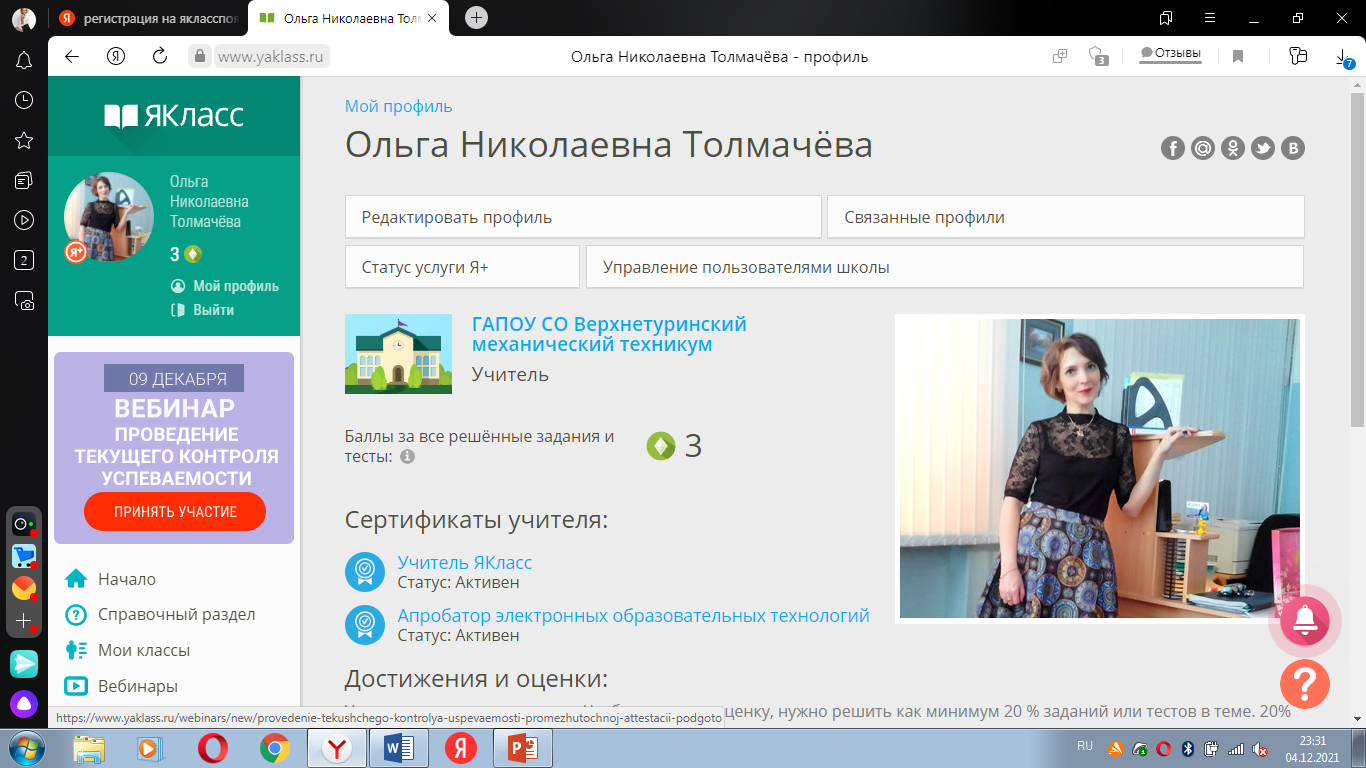Select the Ольга Николаевна Толмачёва browser tab
Screen dimensions: 1366x768
(348, 18)
